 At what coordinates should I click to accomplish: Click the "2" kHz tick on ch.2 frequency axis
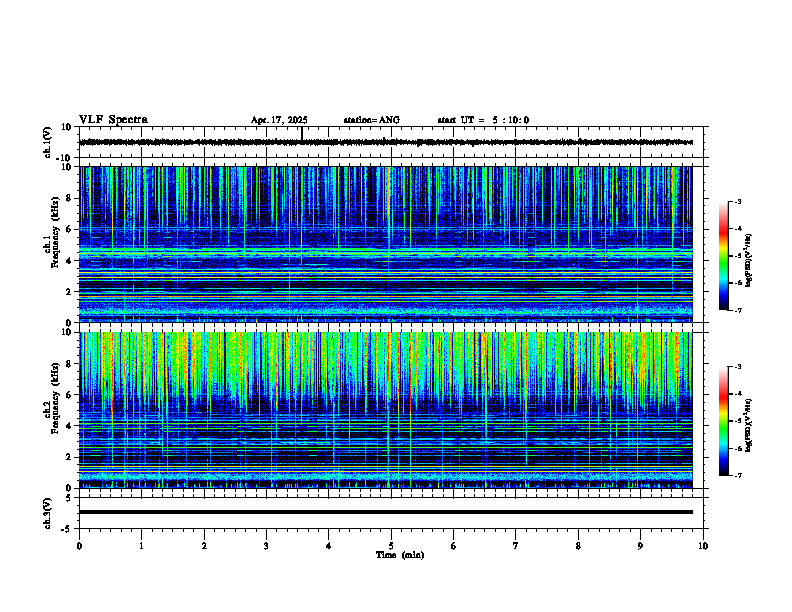pyautogui.click(x=69, y=457)
